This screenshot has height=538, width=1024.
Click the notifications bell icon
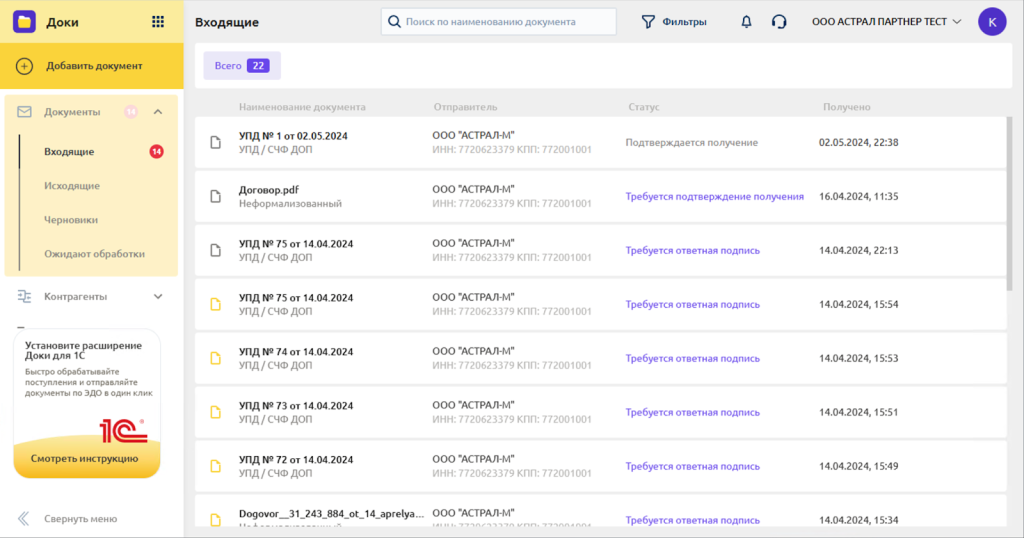pyautogui.click(x=746, y=22)
